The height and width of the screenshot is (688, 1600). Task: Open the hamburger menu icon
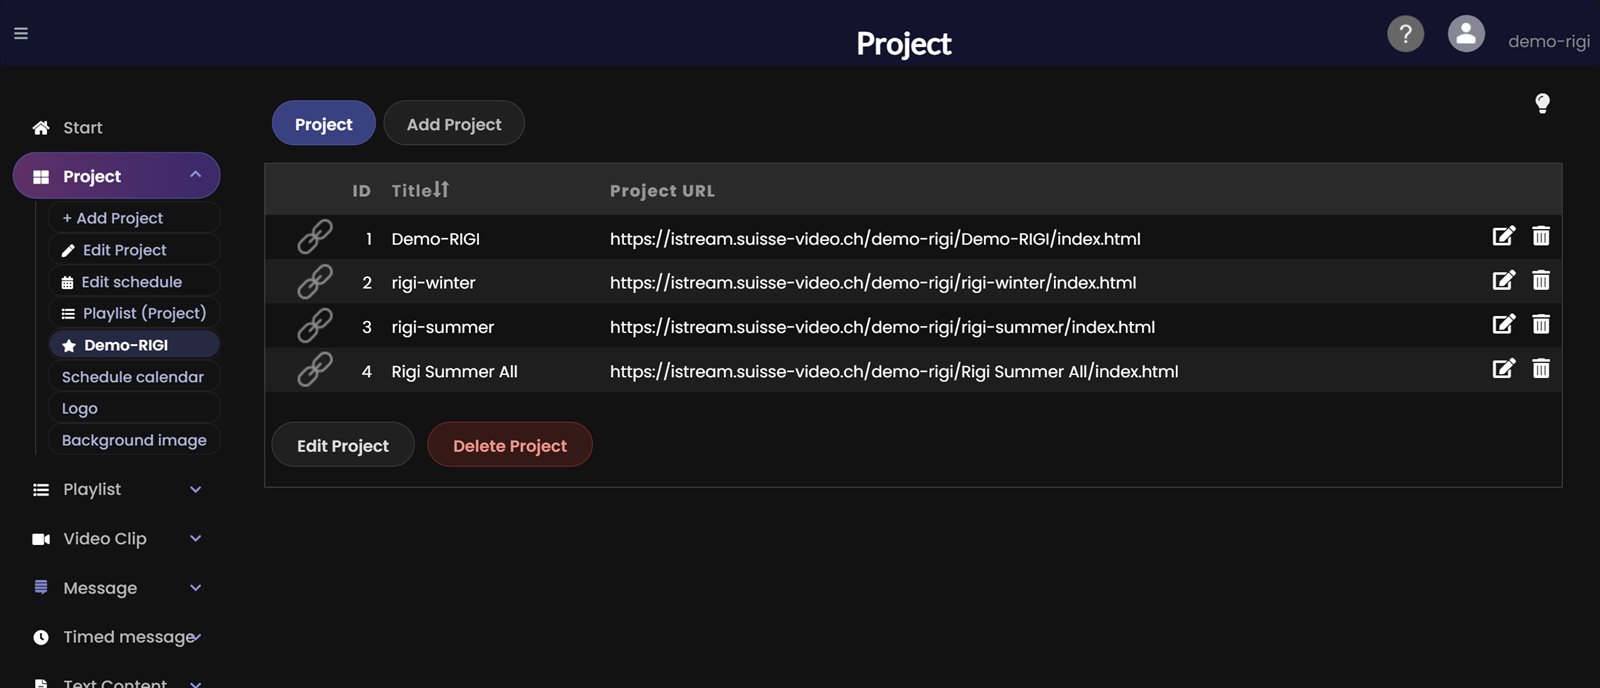[21, 33]
